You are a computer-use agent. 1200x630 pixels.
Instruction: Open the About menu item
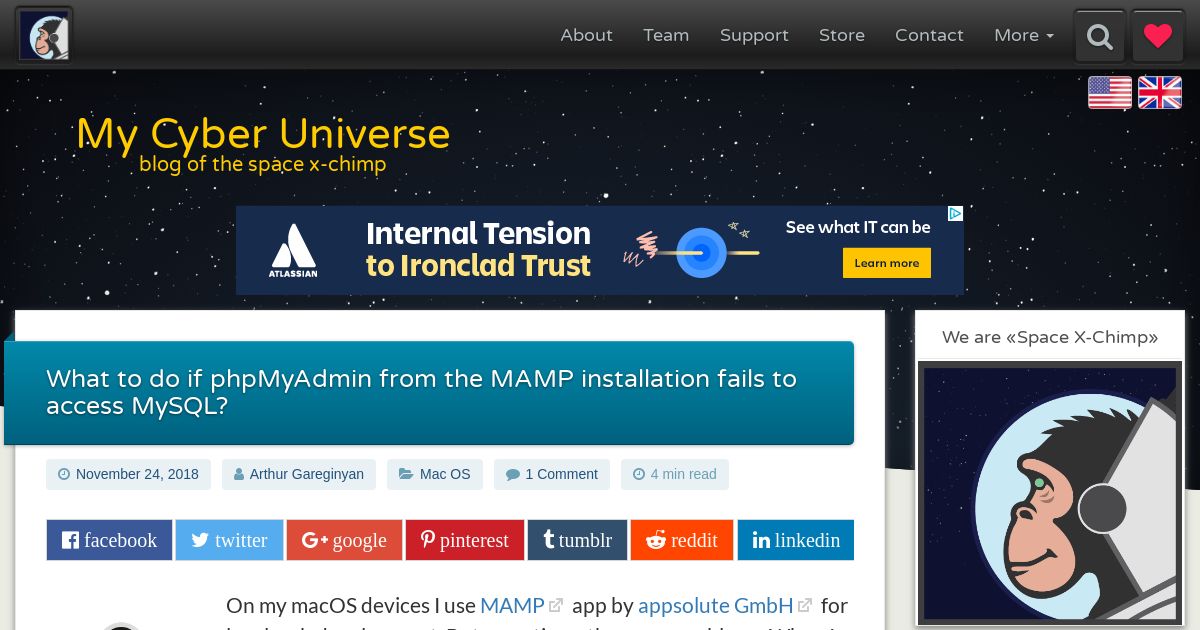(586, 35)
